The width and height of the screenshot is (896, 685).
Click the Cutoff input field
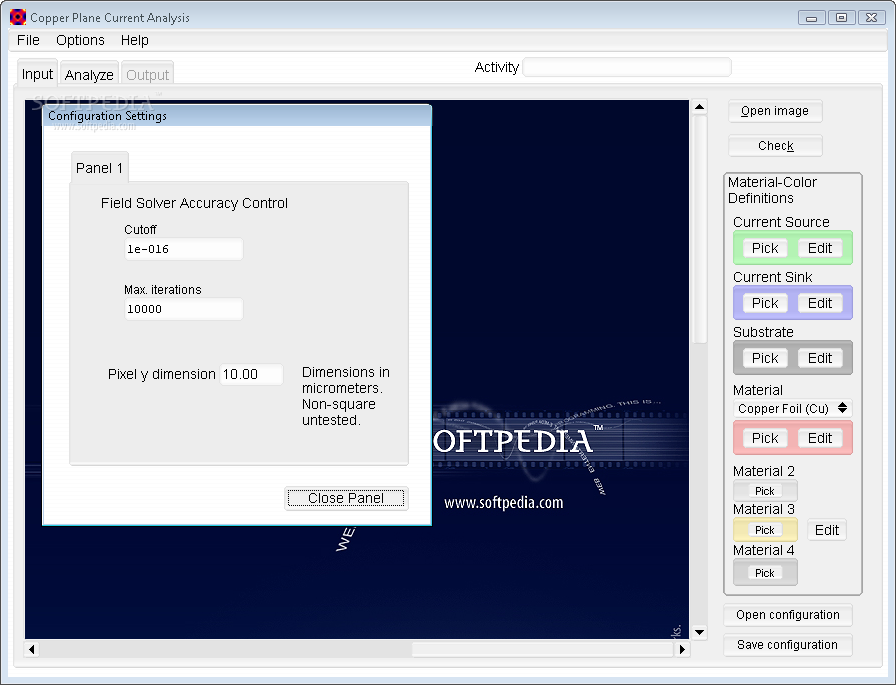pyautogui.click(x=183, y=249)
